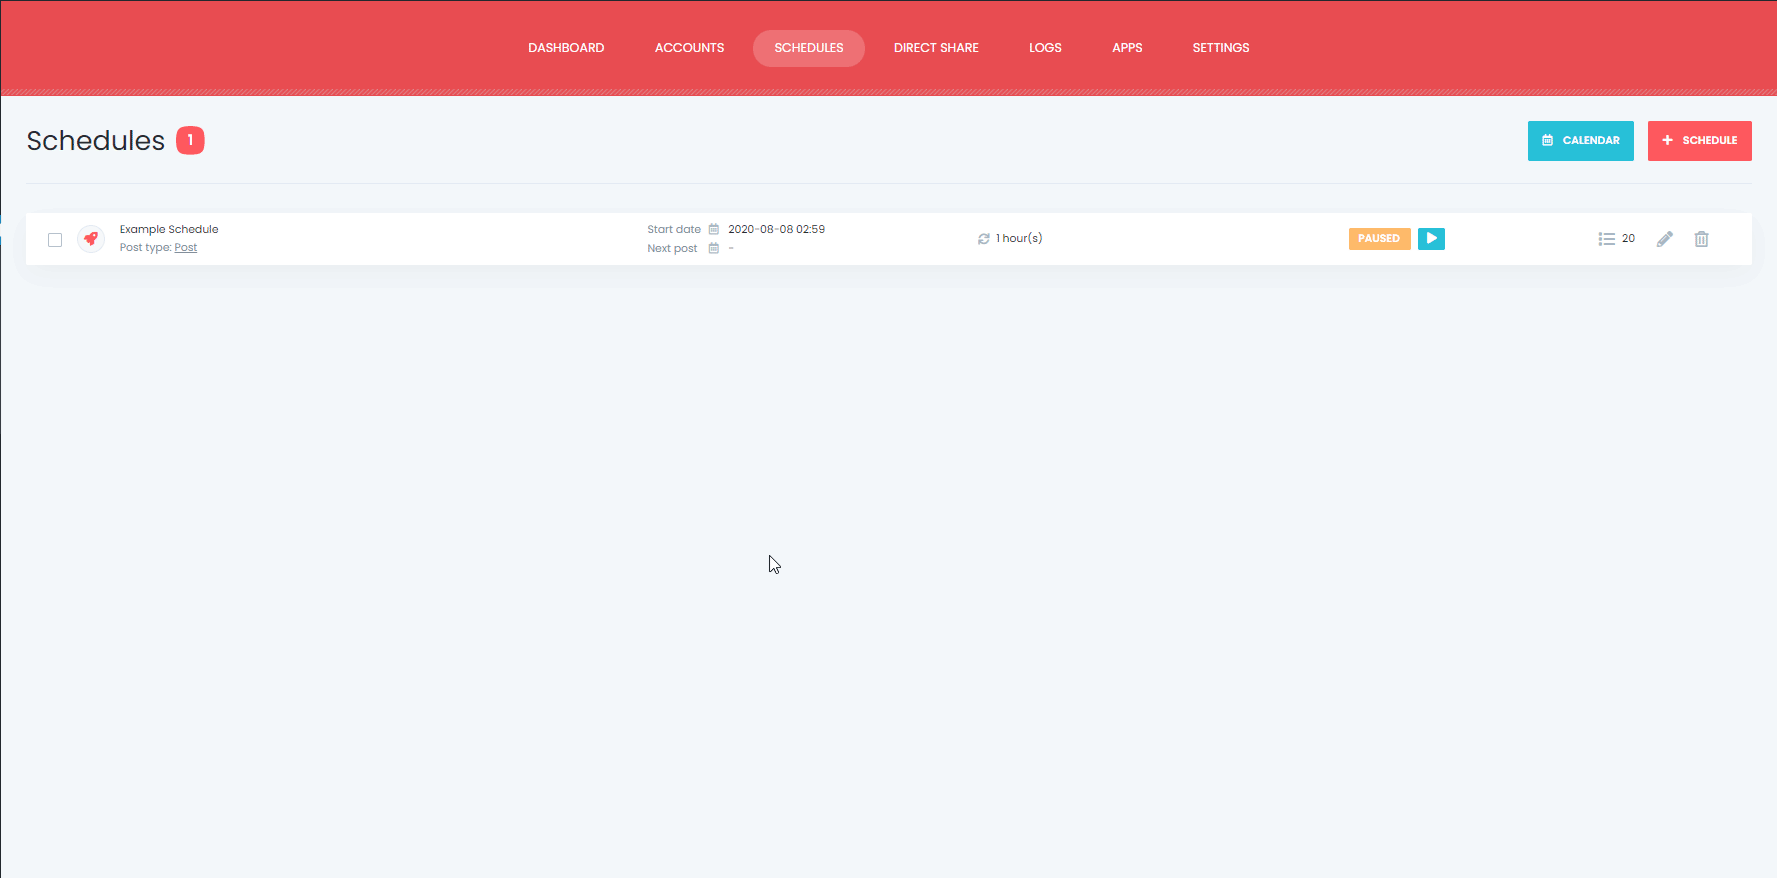Click the 1 hour(s) interval text
Image resolution: width=1777 pixels, height=878 pixels.
(1019, 238)
